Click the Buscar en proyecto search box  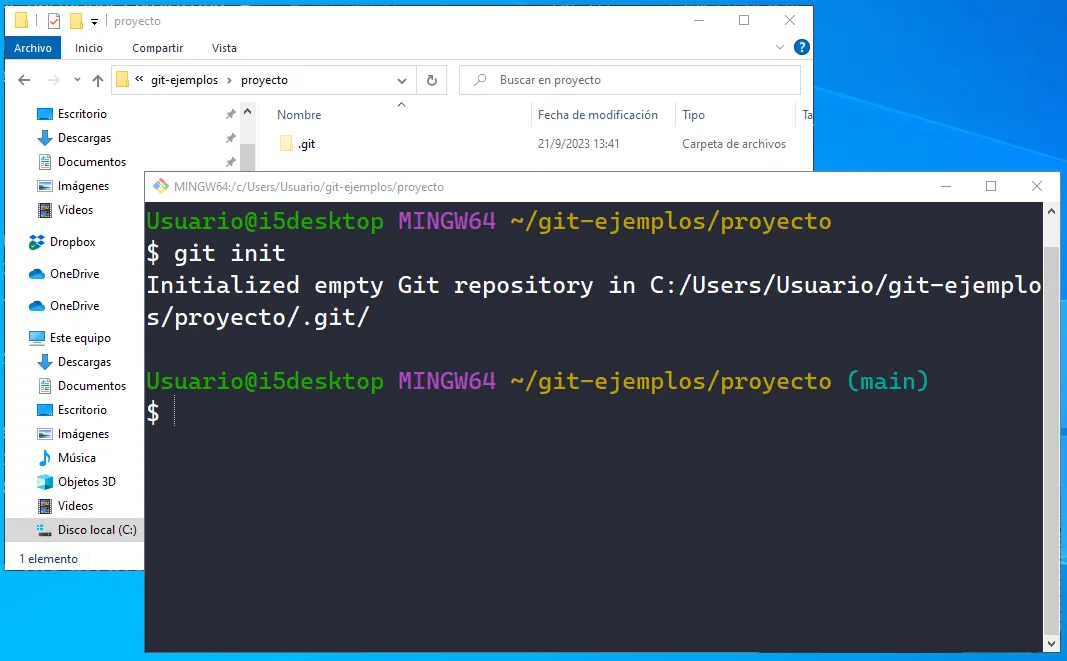(x=640, y=80)
